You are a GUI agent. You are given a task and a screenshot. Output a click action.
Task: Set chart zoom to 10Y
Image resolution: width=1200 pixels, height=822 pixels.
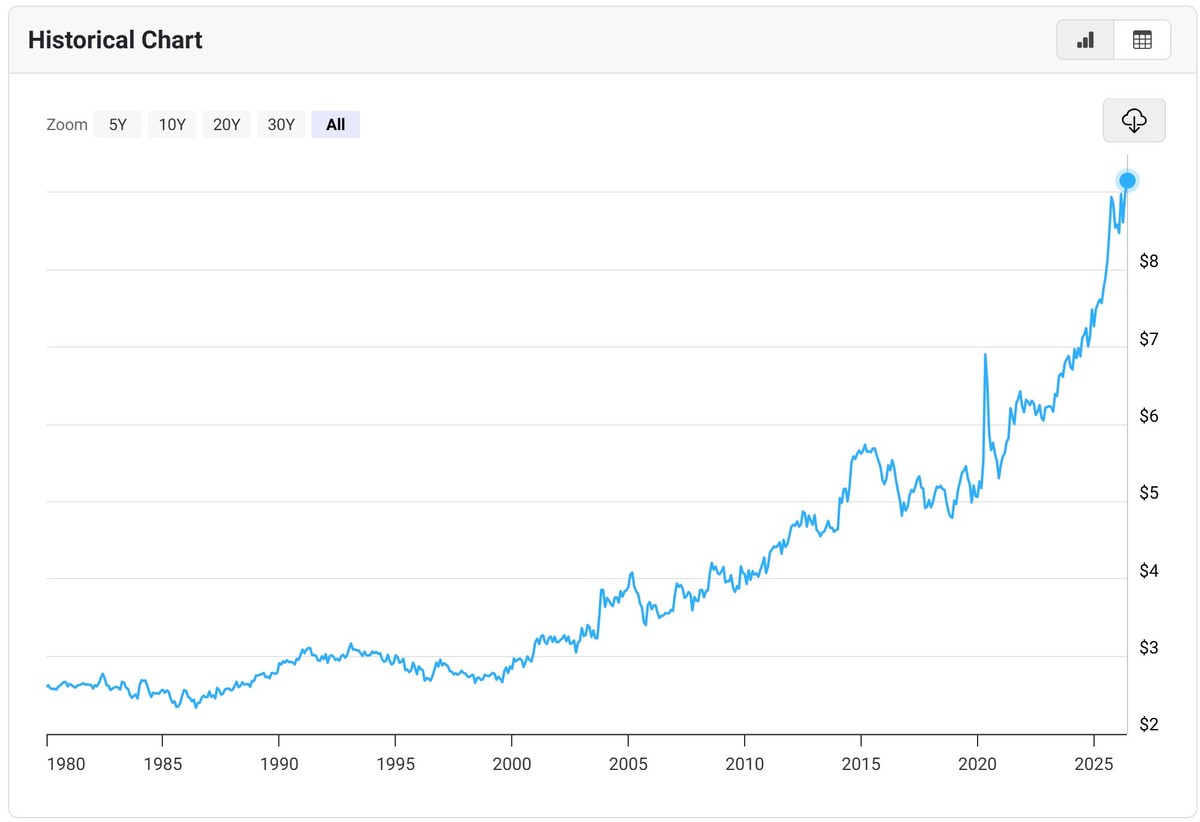pyautogui.click(x=172, y=125)
